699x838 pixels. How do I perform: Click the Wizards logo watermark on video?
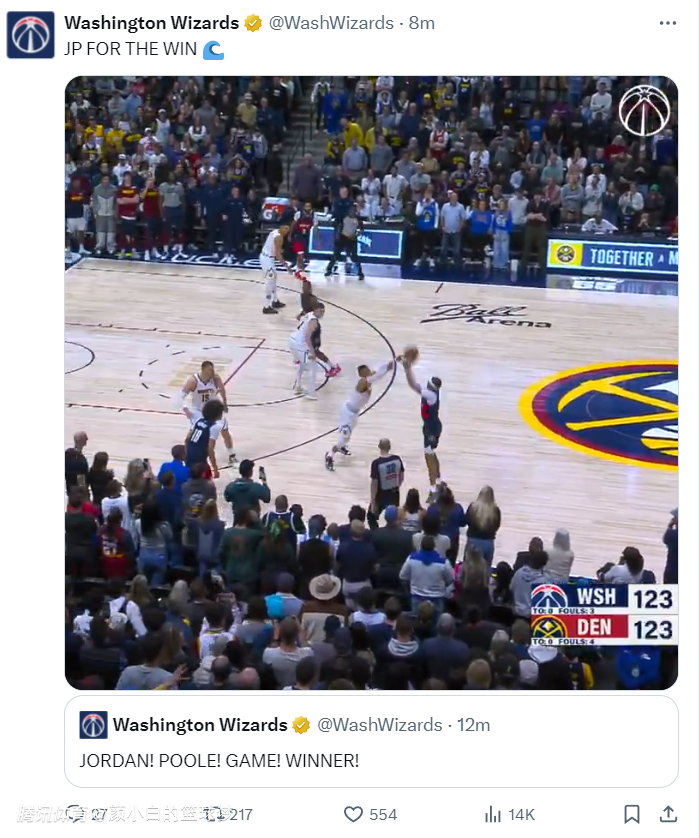(644, 111)
